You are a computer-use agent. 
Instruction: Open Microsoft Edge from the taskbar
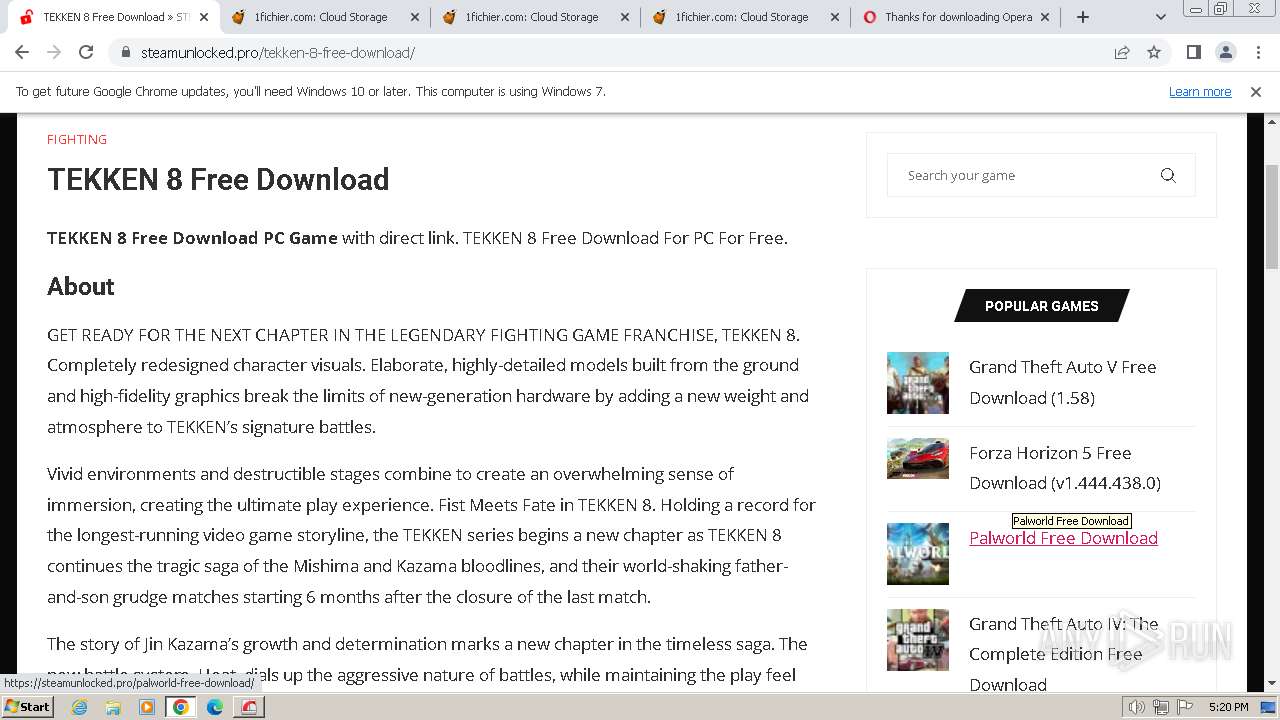coord(215,707)
